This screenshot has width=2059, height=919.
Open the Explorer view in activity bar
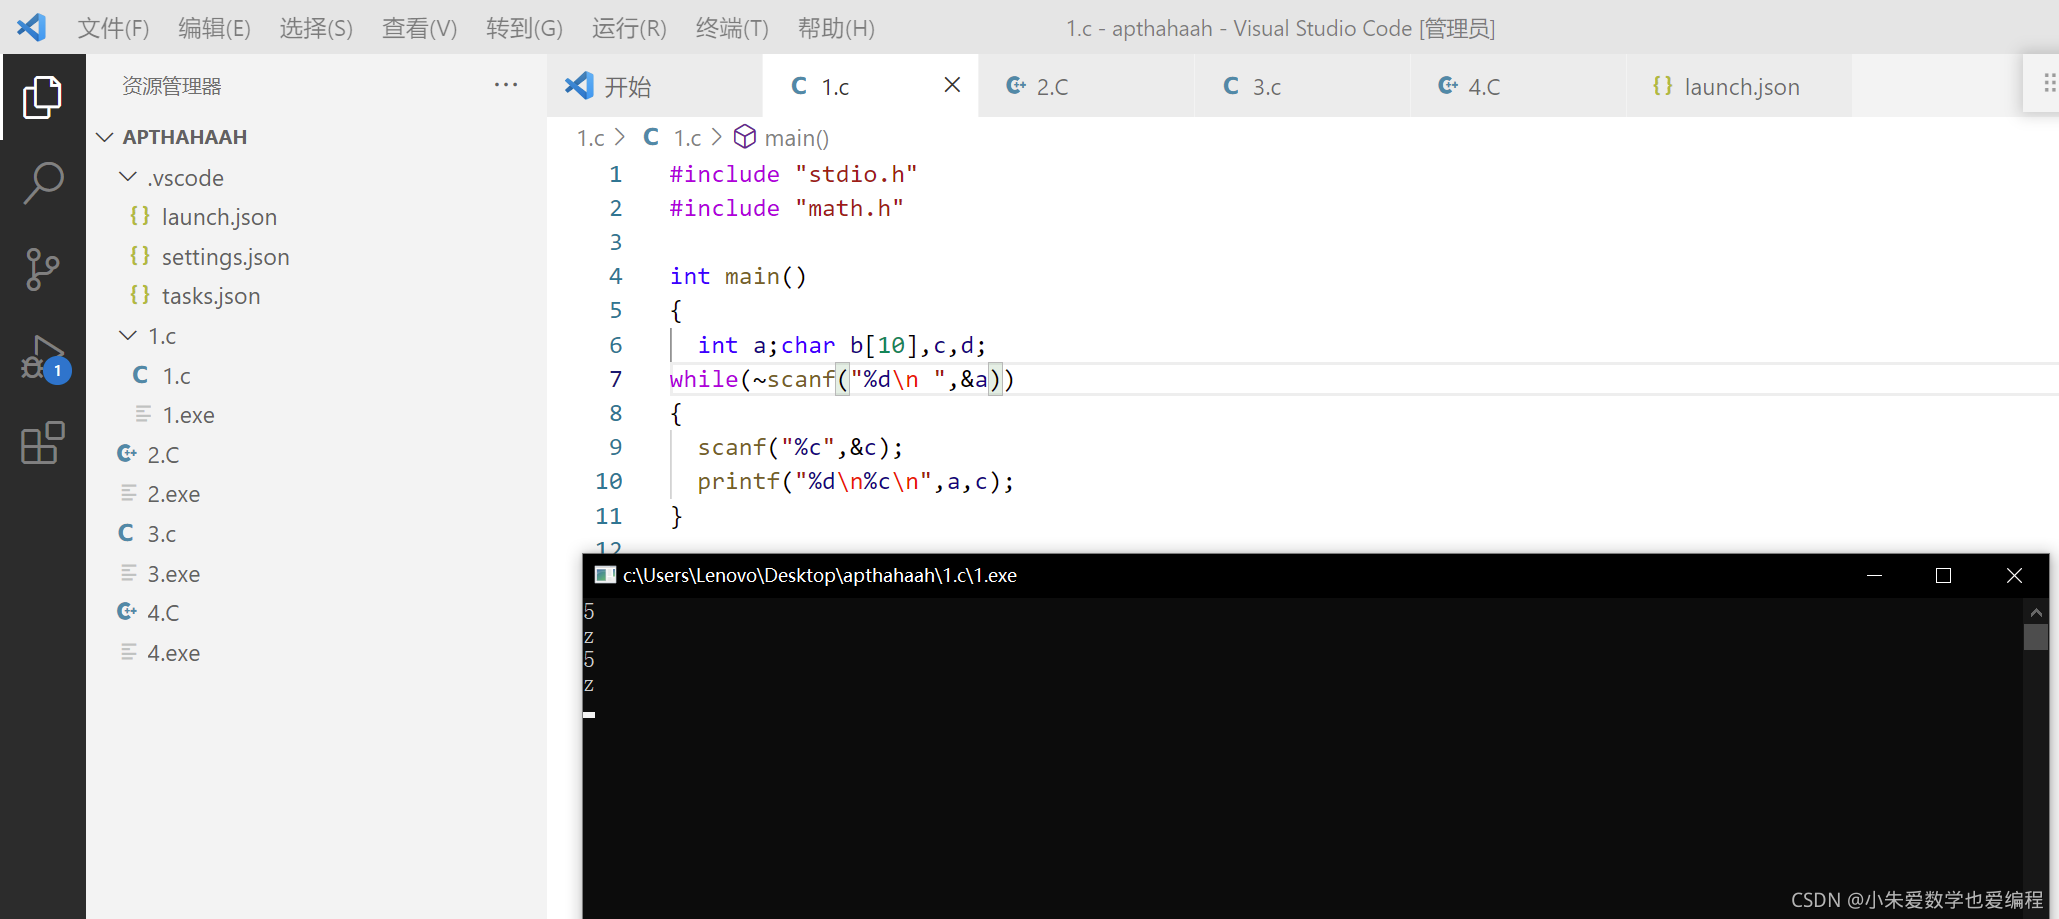coord(42,97)
